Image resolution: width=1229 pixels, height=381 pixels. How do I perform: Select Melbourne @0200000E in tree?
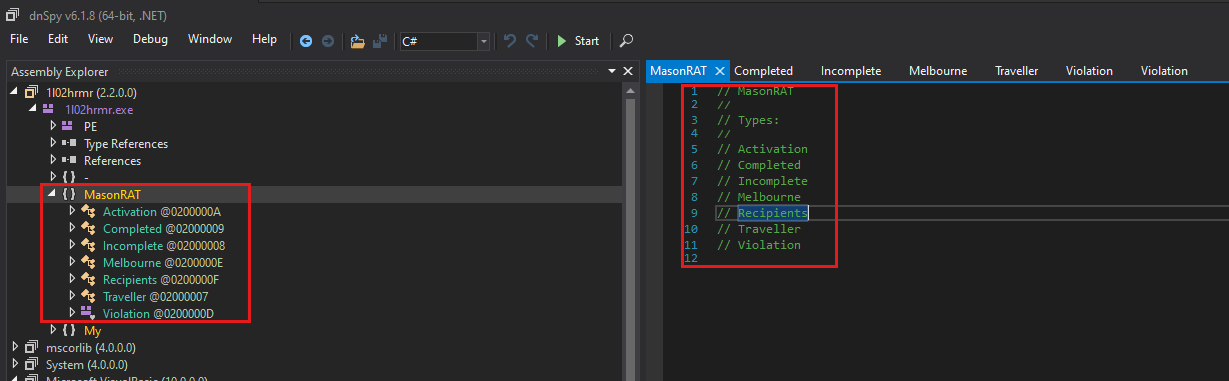pyautogui.click(x=163, y=262)
